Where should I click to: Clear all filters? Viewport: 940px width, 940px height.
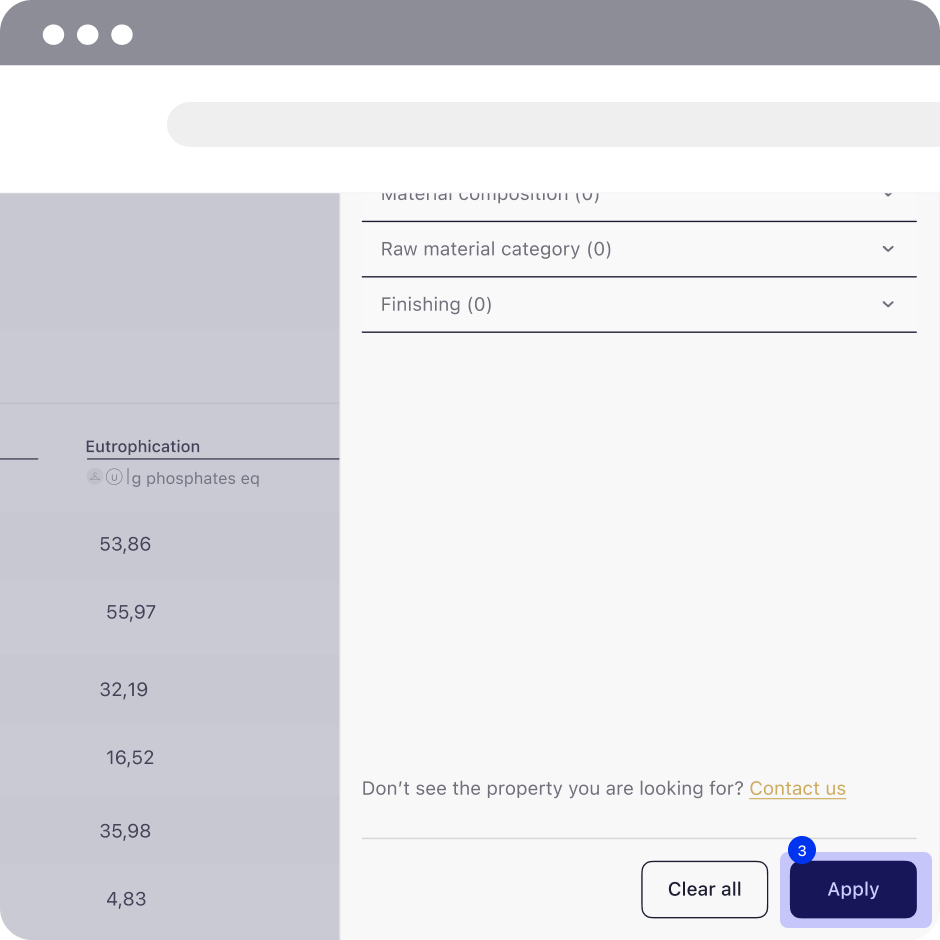pos(704,889)
